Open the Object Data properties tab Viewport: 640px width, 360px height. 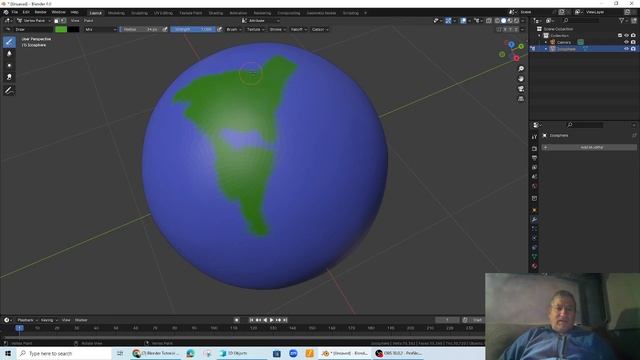coord(534,257)
